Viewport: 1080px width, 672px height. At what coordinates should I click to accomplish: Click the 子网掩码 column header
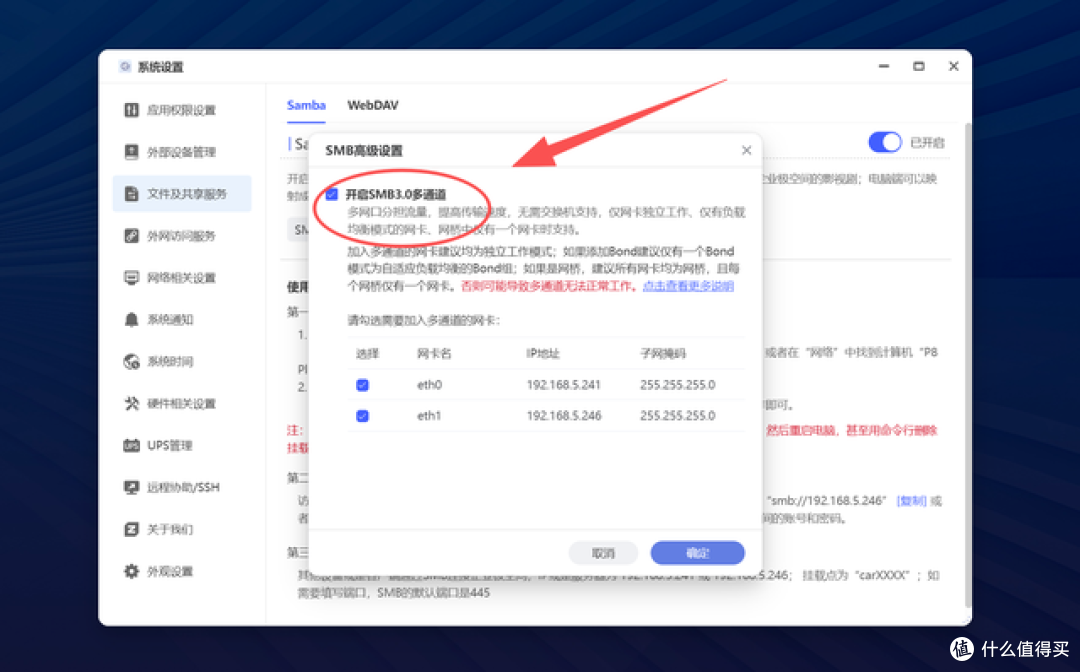pos(663,354)
